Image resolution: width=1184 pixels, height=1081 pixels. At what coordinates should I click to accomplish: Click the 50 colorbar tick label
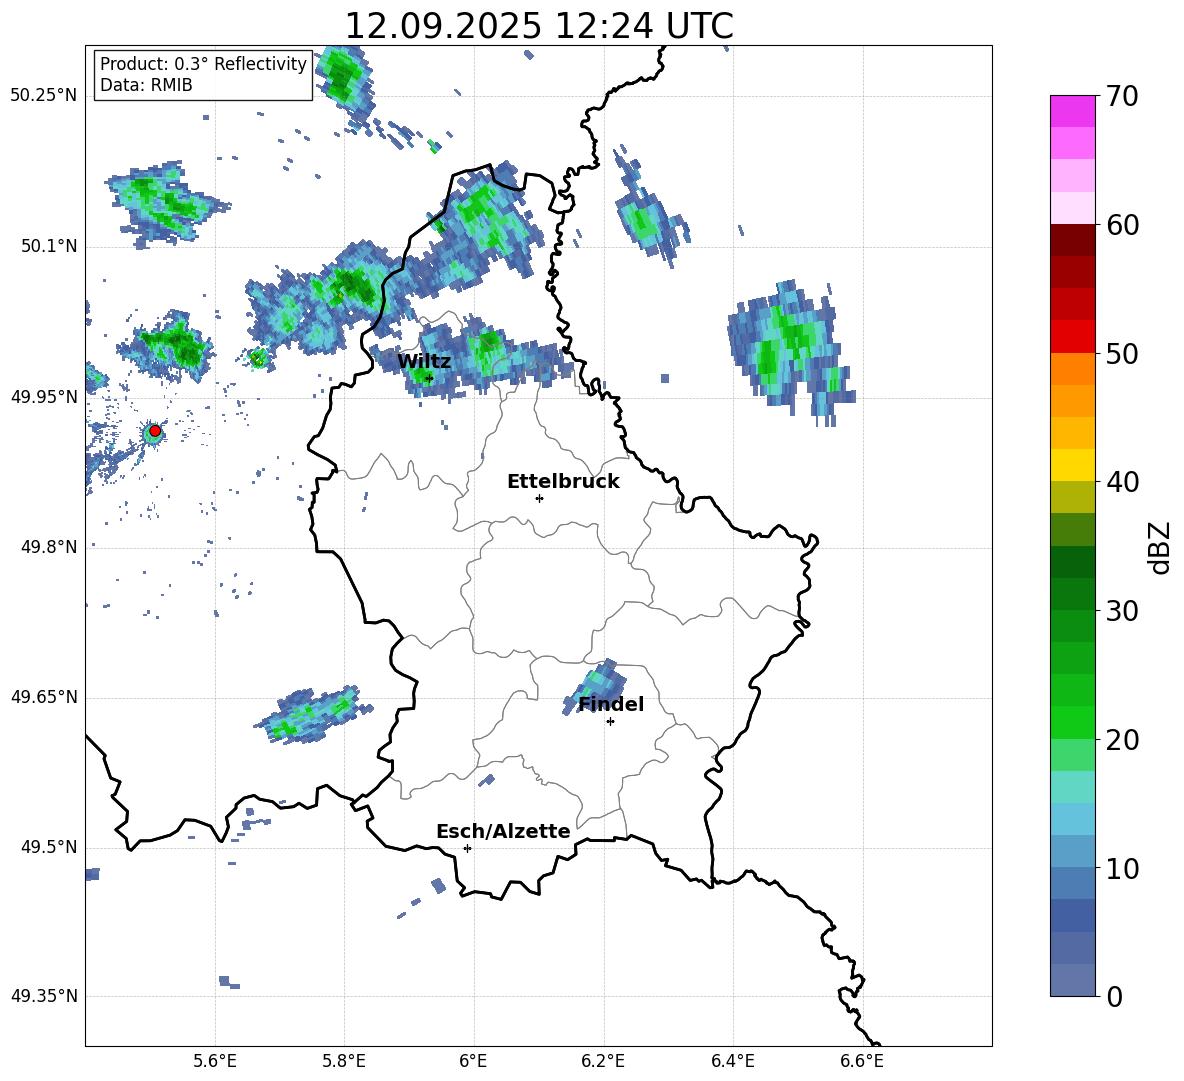[1122, 354]
